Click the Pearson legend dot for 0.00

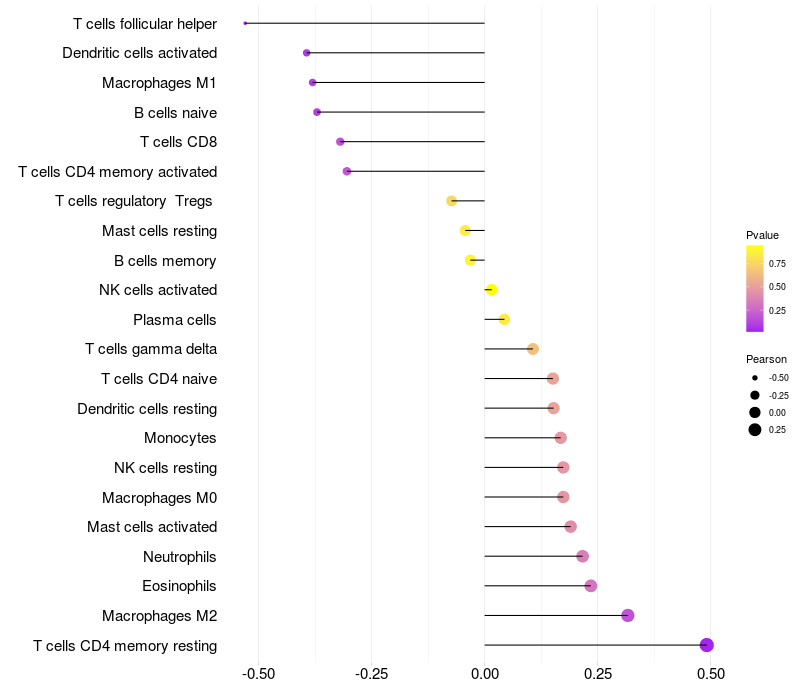pos(755,413)
